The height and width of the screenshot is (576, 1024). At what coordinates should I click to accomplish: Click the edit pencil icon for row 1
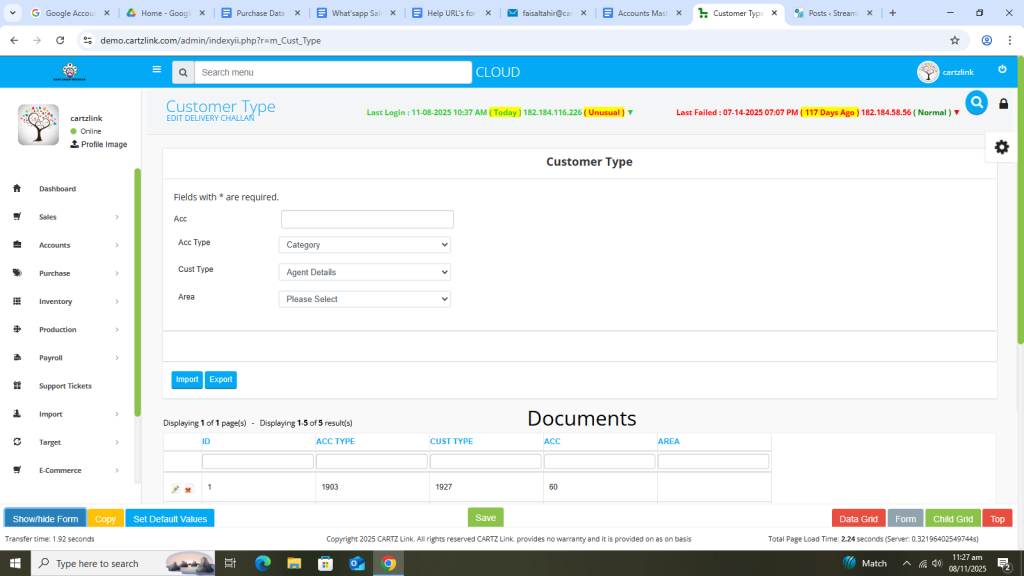[x=176, y=489]
